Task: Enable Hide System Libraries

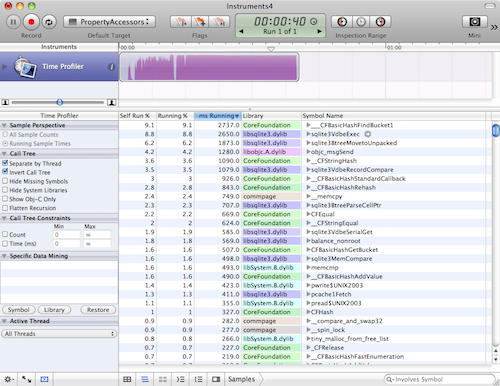Action: [x=5, y=190]
